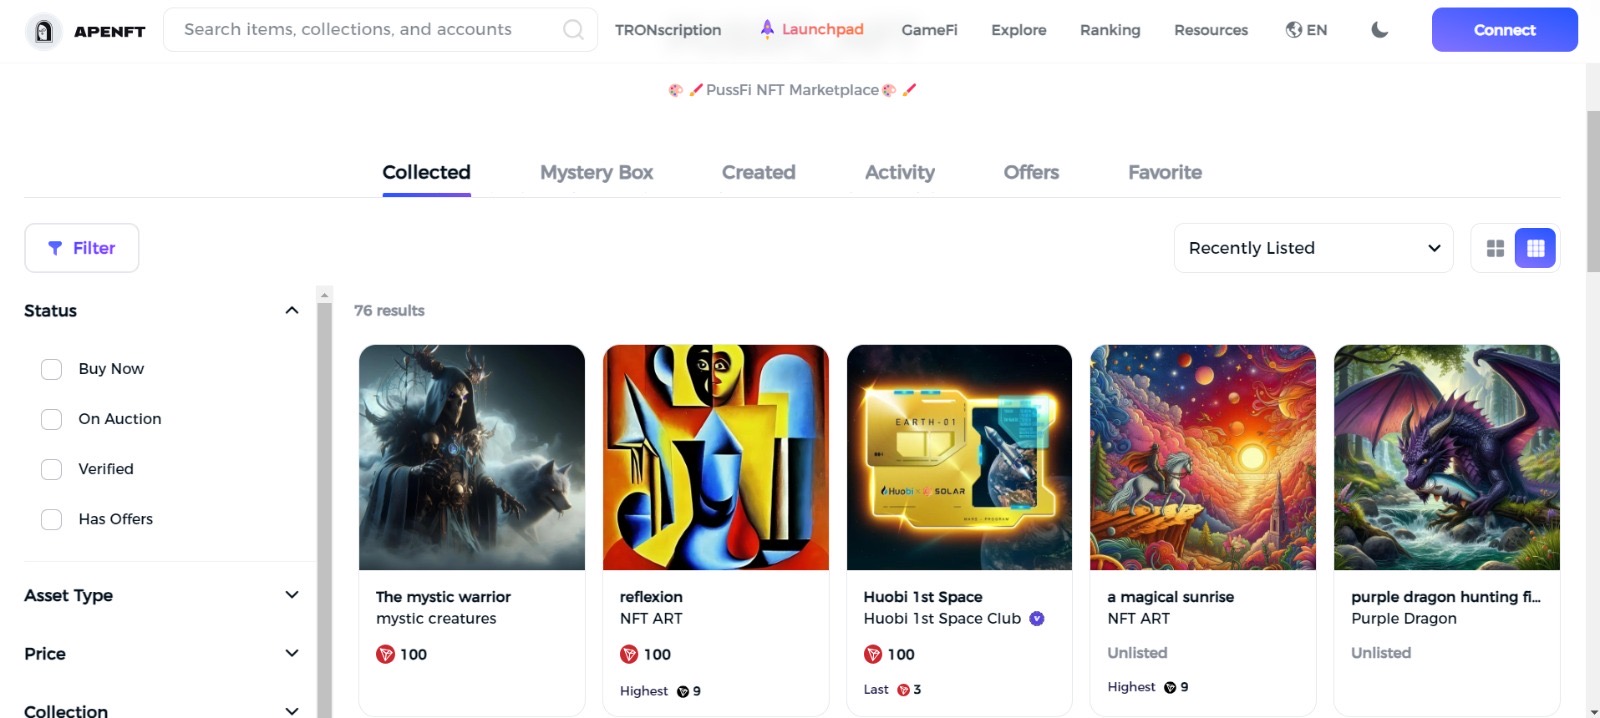Switch to the Mystery Box tab
1600x718 pixels.
coord(596,173)
